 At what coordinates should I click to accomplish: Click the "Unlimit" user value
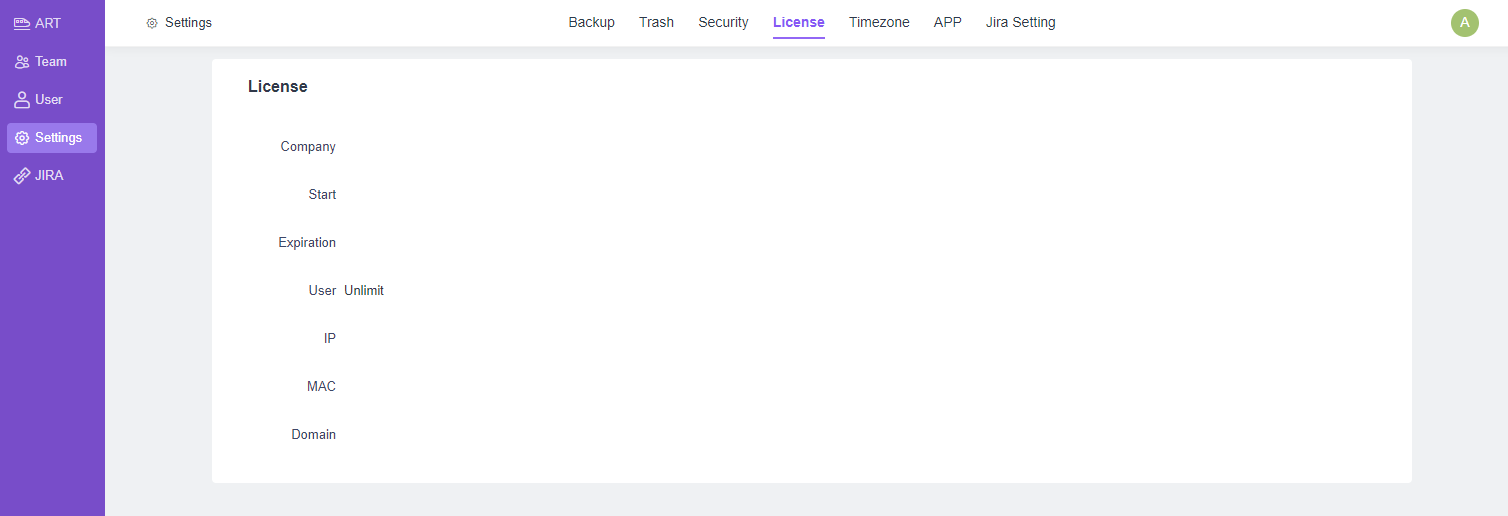(x=364, y=291)
